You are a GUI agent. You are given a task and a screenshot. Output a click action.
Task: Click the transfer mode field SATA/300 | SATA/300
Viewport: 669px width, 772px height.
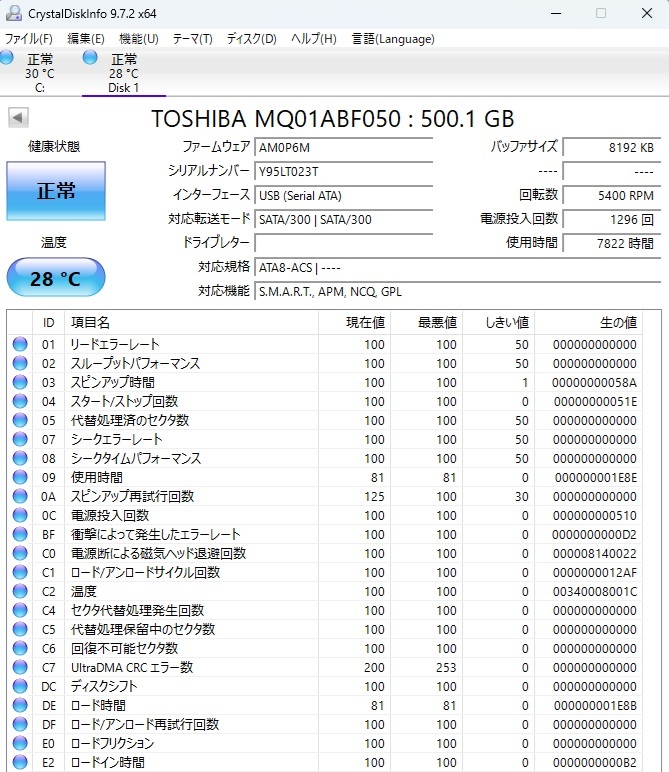[344, 220]
